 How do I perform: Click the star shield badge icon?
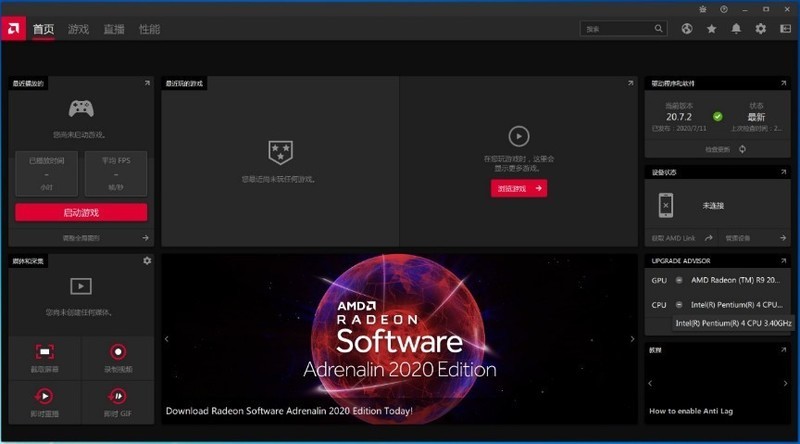[280, 153]
